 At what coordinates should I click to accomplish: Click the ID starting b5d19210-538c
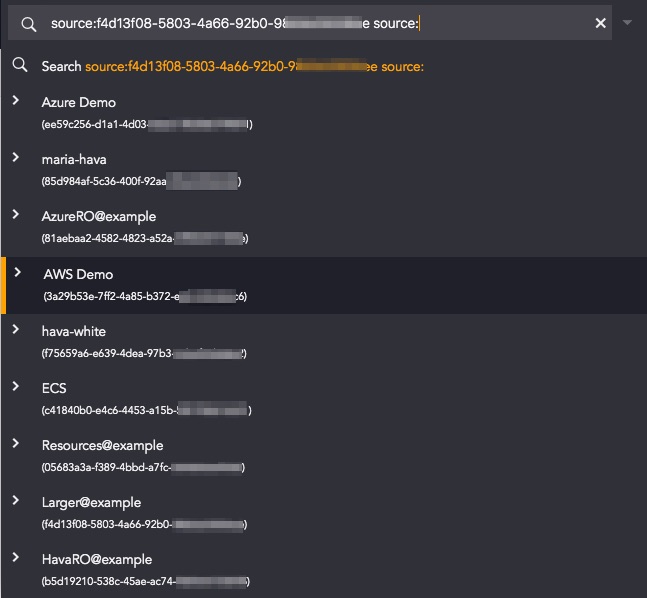[x=146, y=581]
